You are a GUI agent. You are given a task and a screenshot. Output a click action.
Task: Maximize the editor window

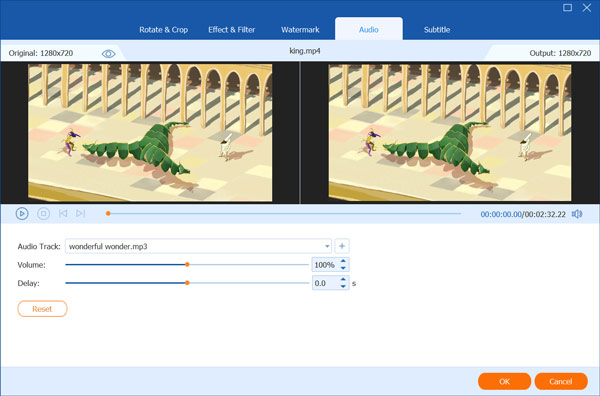tap(567, 8)
